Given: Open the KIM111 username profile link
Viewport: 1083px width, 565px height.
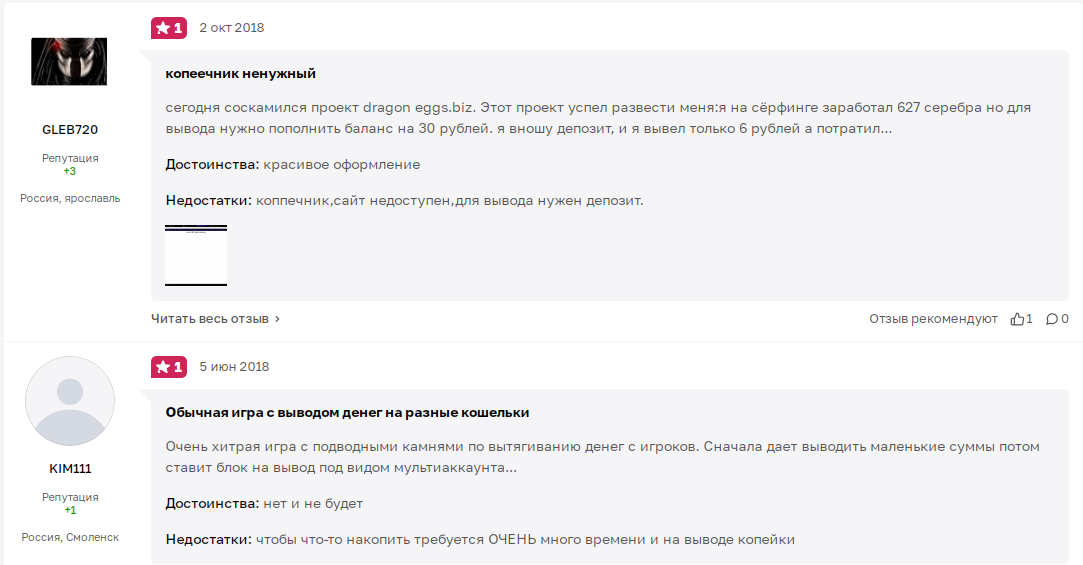Looking at the screenshot, I should coord(70,469).
